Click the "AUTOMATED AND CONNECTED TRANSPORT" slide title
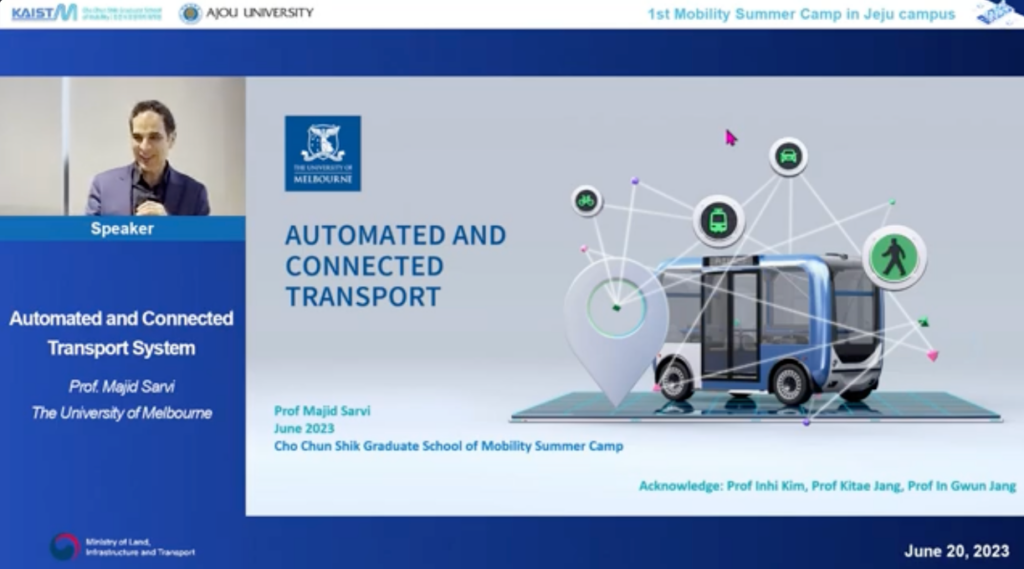1024x569 pixels. tap(395, 266)
